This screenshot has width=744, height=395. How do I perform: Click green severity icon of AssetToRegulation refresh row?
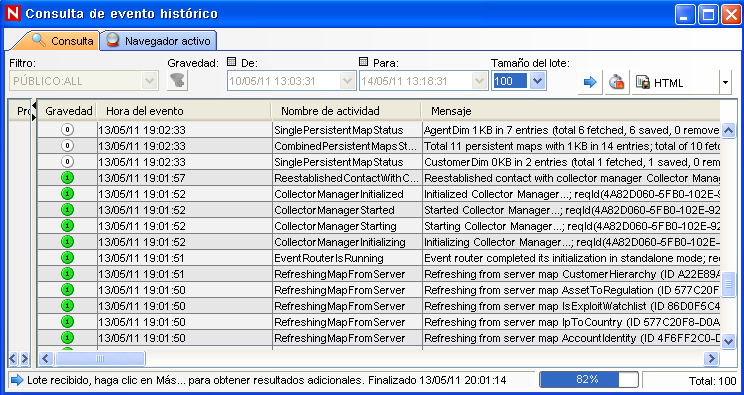point(67,290)
